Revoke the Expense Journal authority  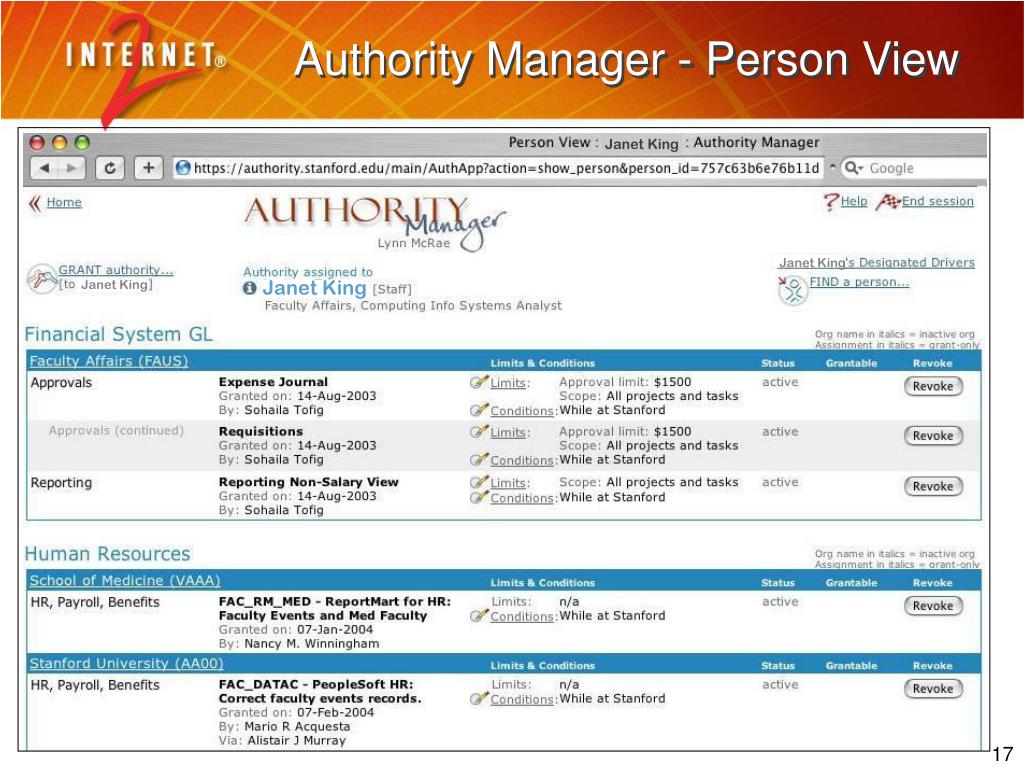pos(933,387)
